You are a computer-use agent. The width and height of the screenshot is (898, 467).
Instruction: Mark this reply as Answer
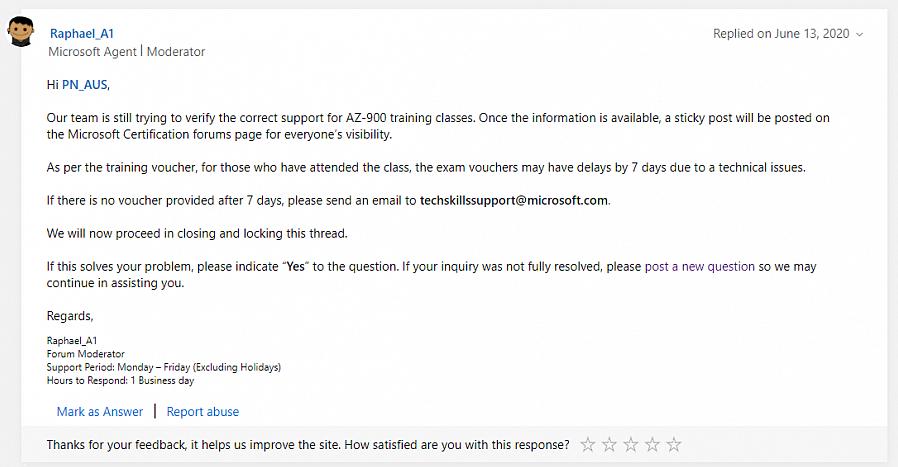(100, 412)
